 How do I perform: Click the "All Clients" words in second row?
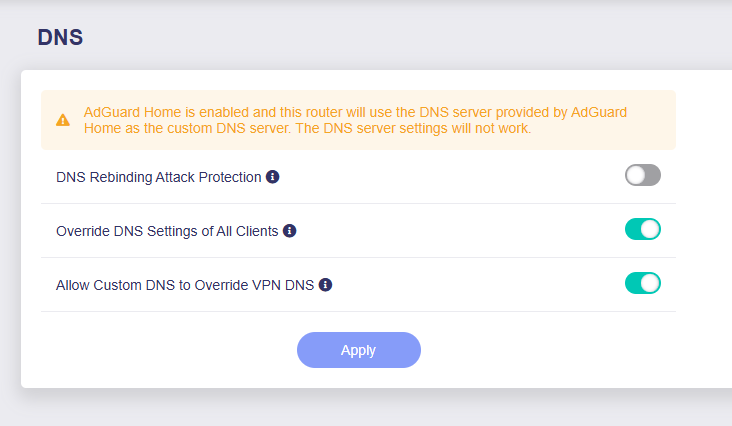point(243,231)
